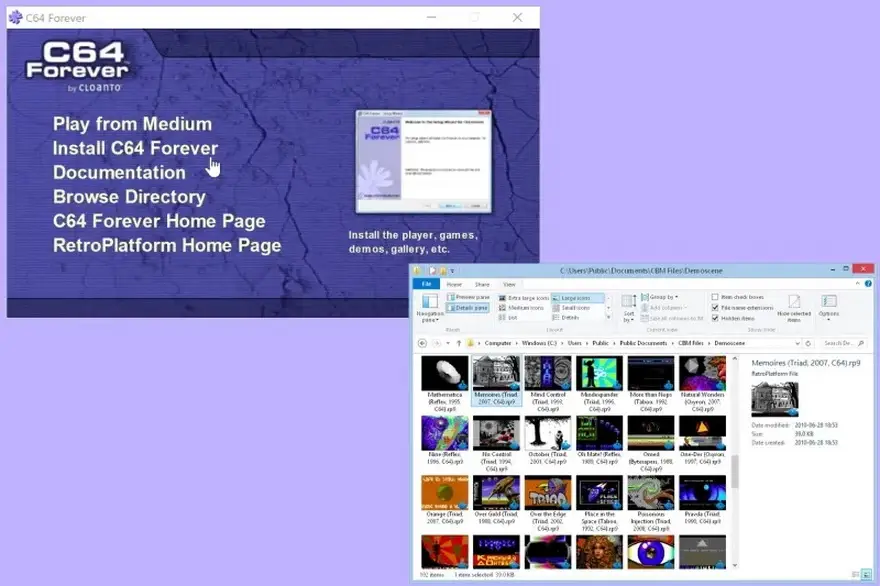
Task: Click Users in the address breadcrumb
Action: click(x=574, y=343)
